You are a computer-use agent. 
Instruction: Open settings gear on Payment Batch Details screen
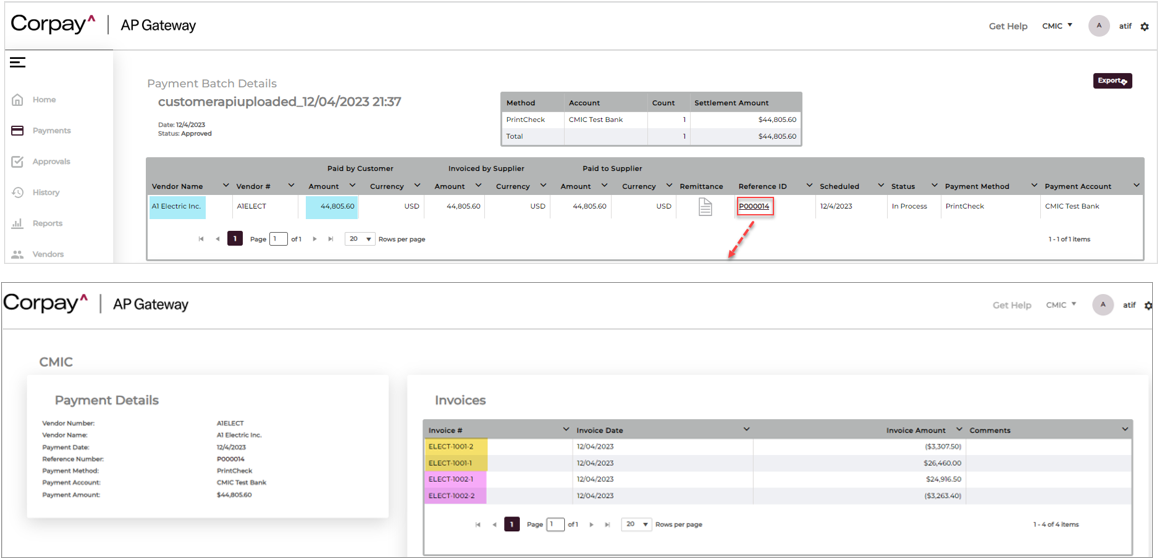point(1144,27)
